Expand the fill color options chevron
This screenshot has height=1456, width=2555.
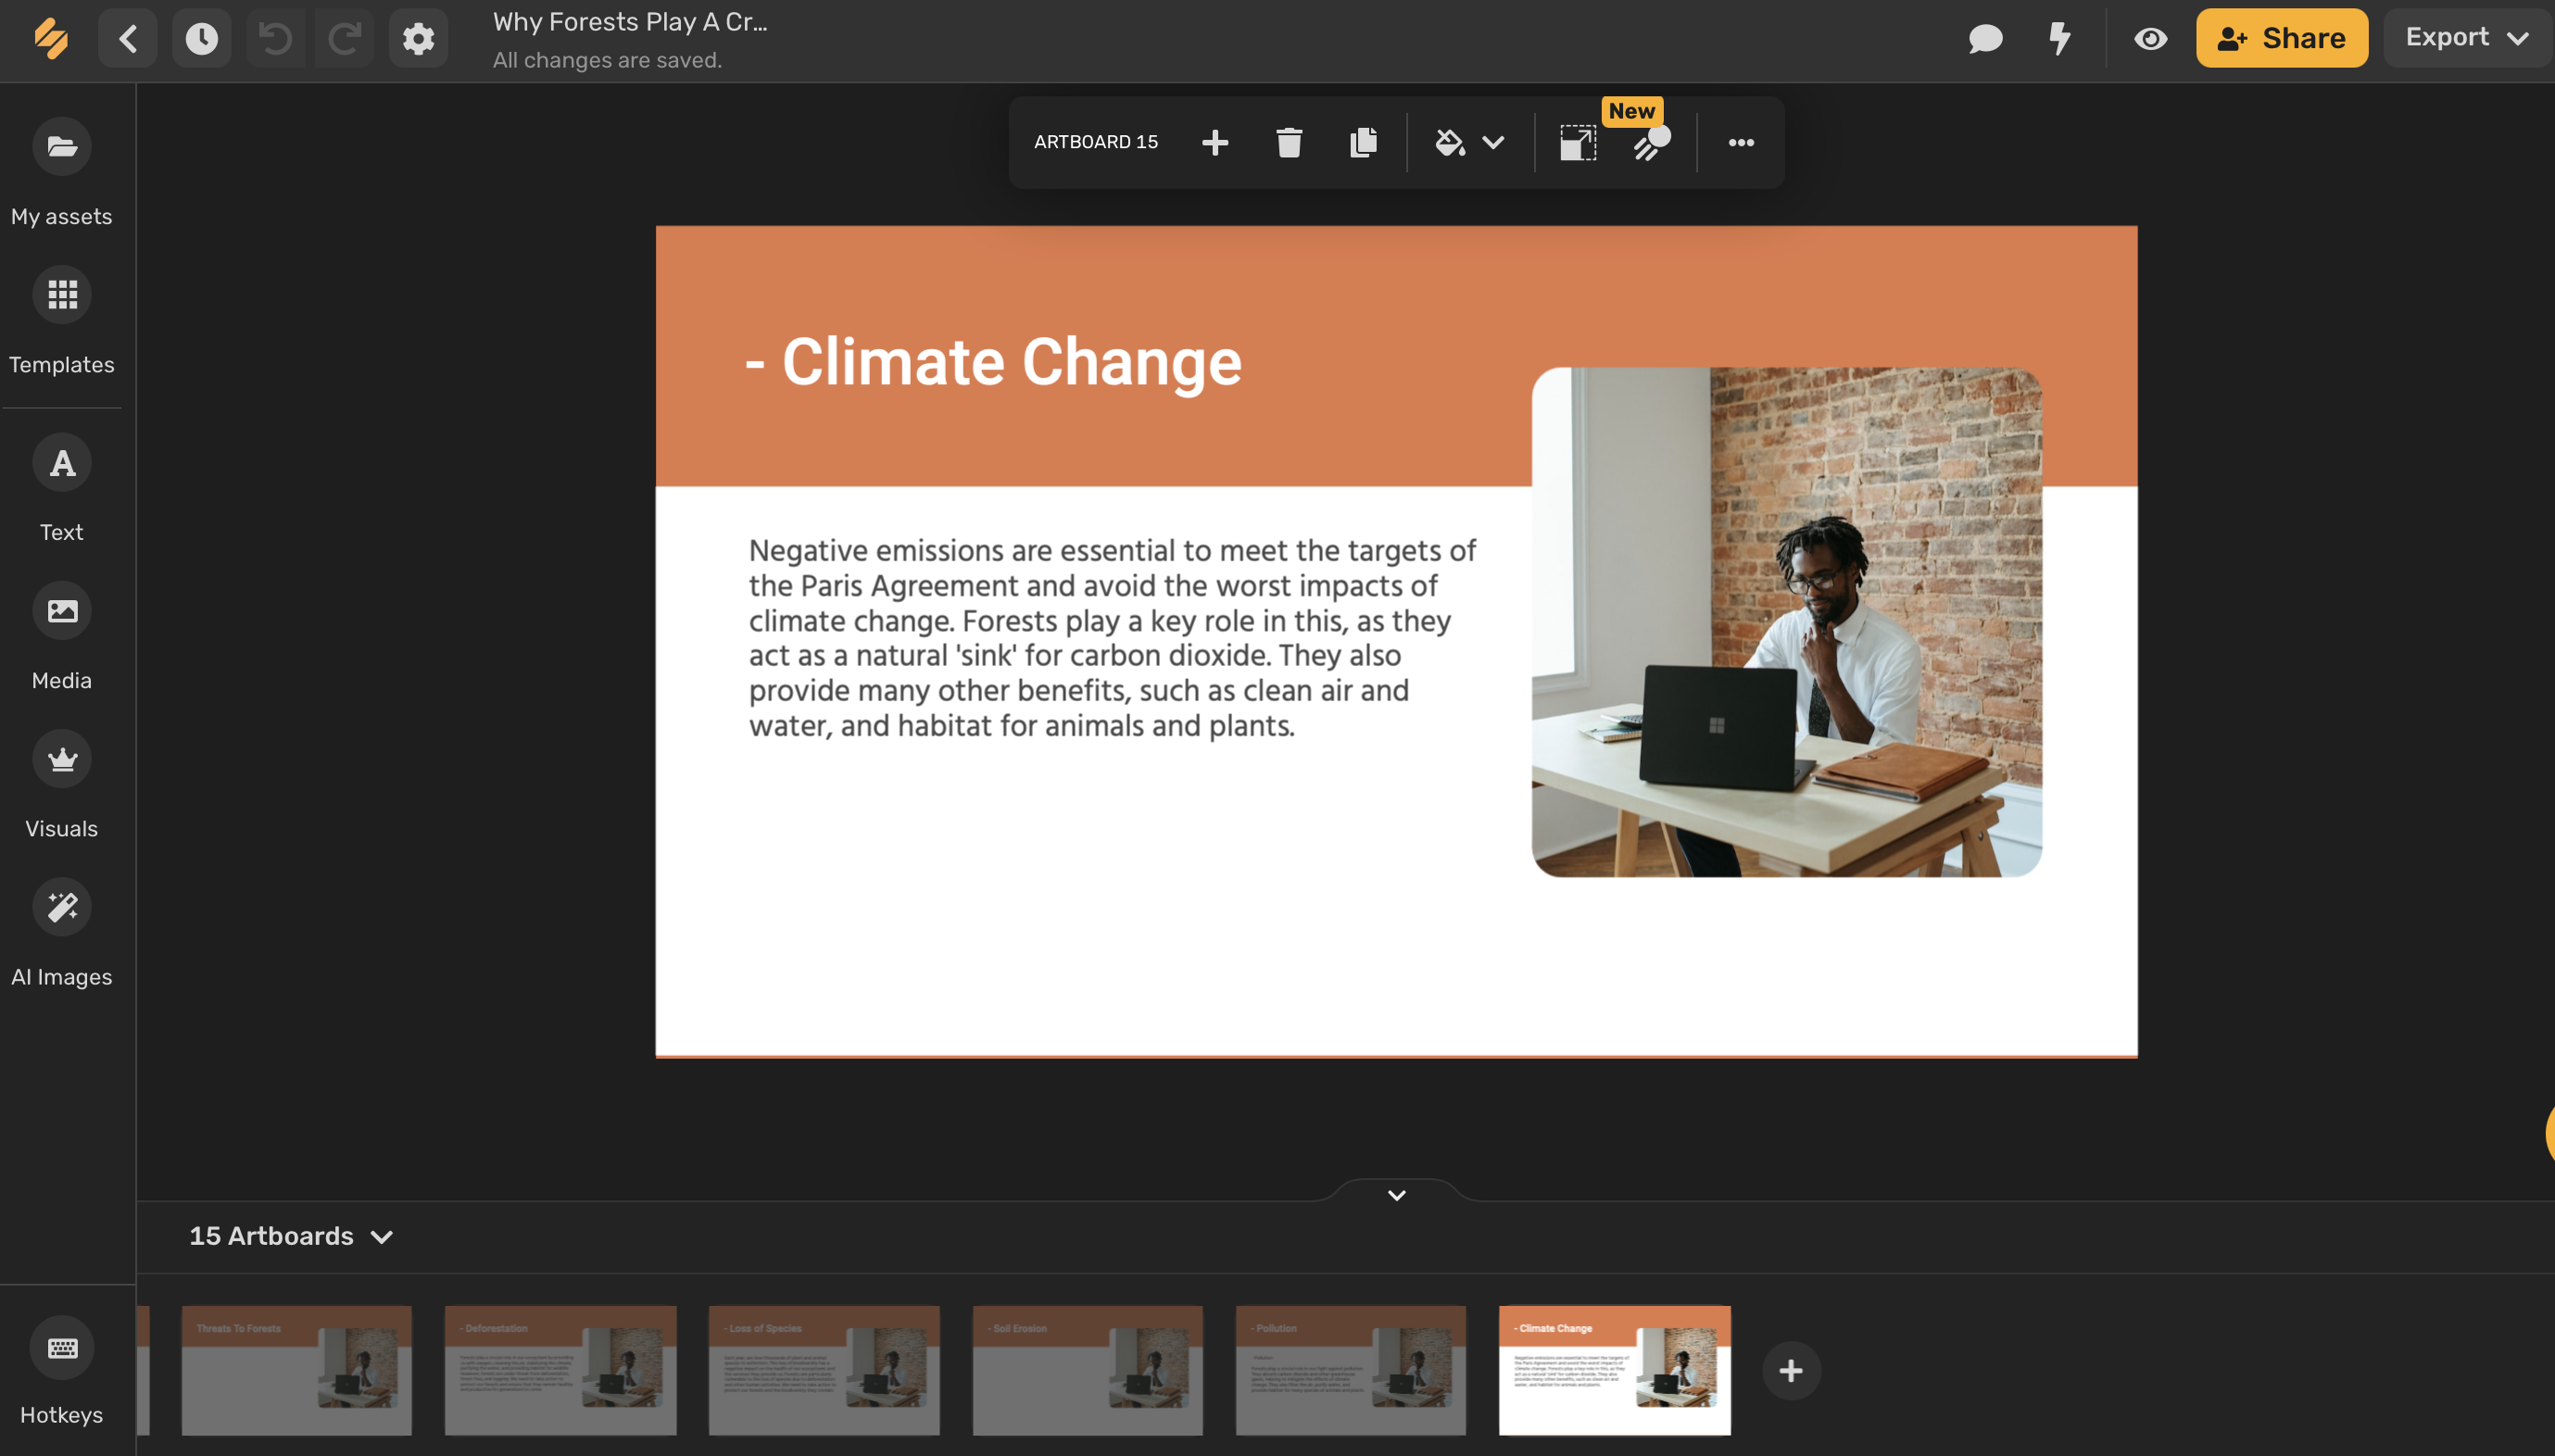point(1492,143)
